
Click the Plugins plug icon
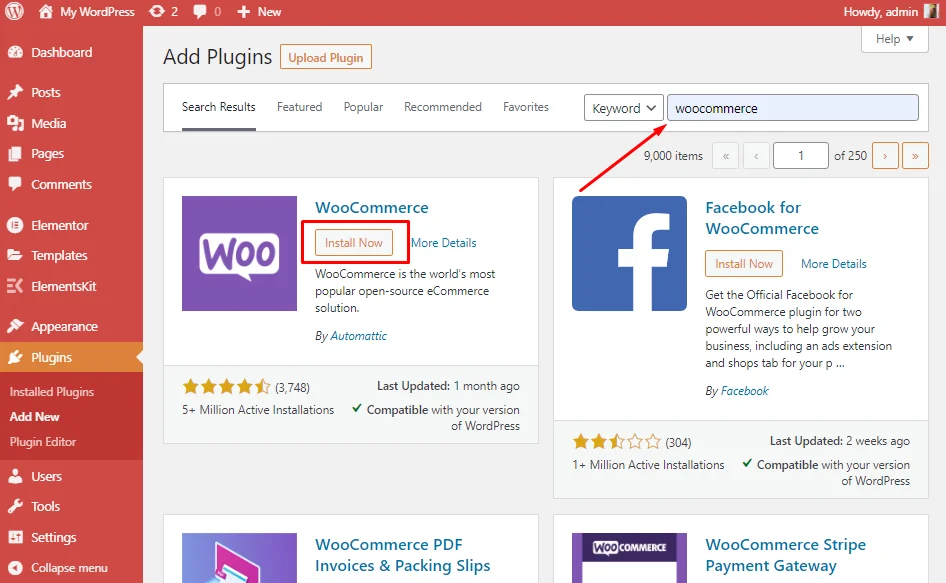15,357
